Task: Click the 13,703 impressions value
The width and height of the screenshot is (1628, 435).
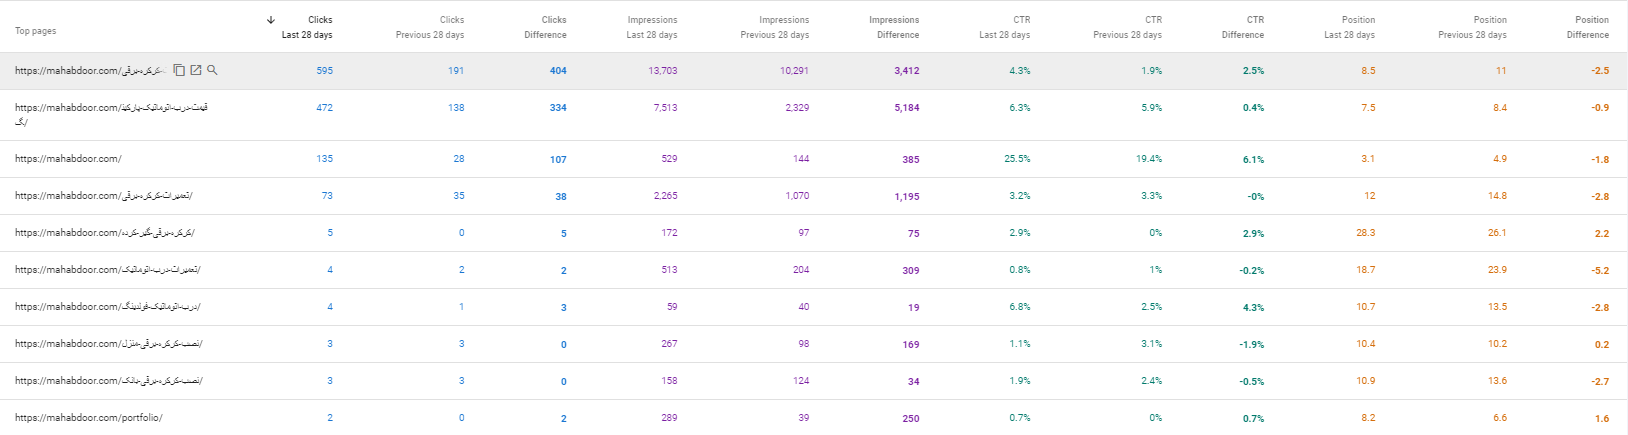Action: click(663, 71)
